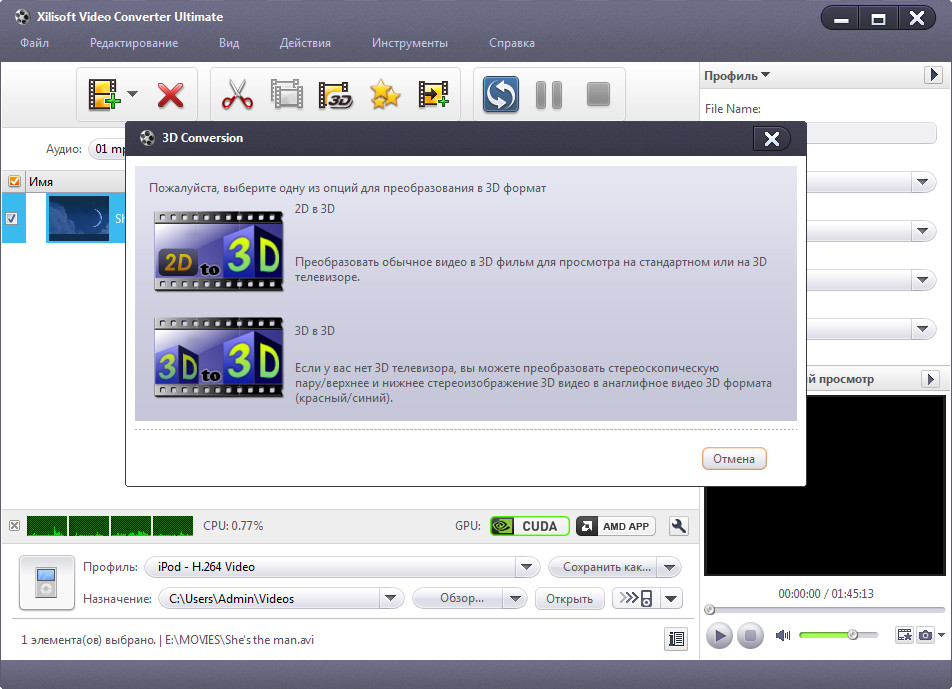The height and width of the screenshot is (689, 952).
Task: Open the Файл menu
Action: click(x=34, y=43)
